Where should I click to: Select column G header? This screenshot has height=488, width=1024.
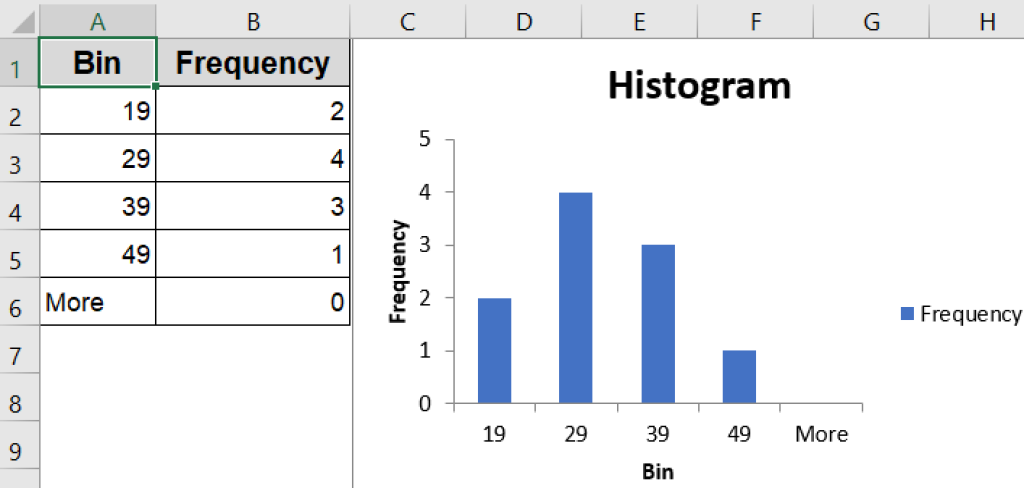point(871,22)
